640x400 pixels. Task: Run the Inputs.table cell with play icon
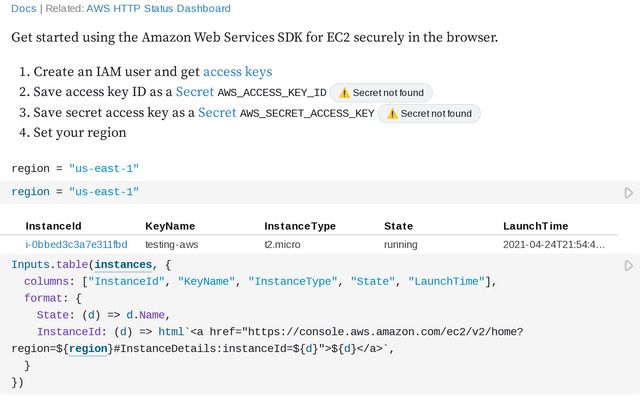tap(628, 266)
